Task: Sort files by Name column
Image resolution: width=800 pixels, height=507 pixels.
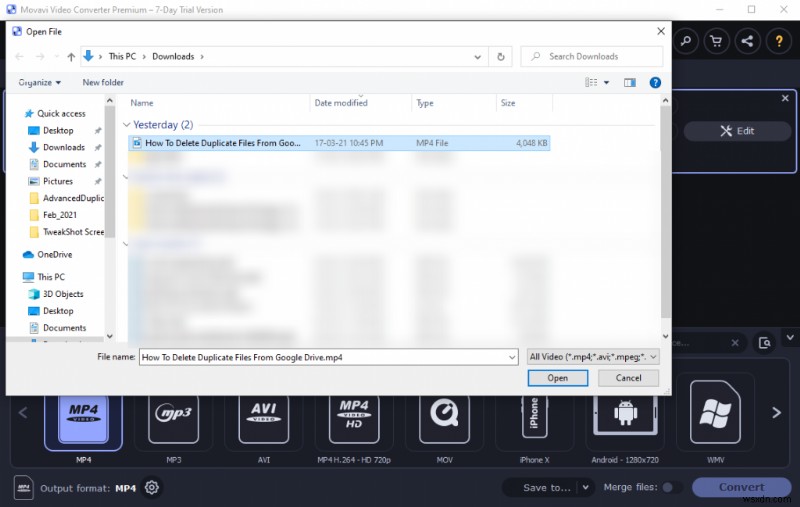Action: pos(142,103)
